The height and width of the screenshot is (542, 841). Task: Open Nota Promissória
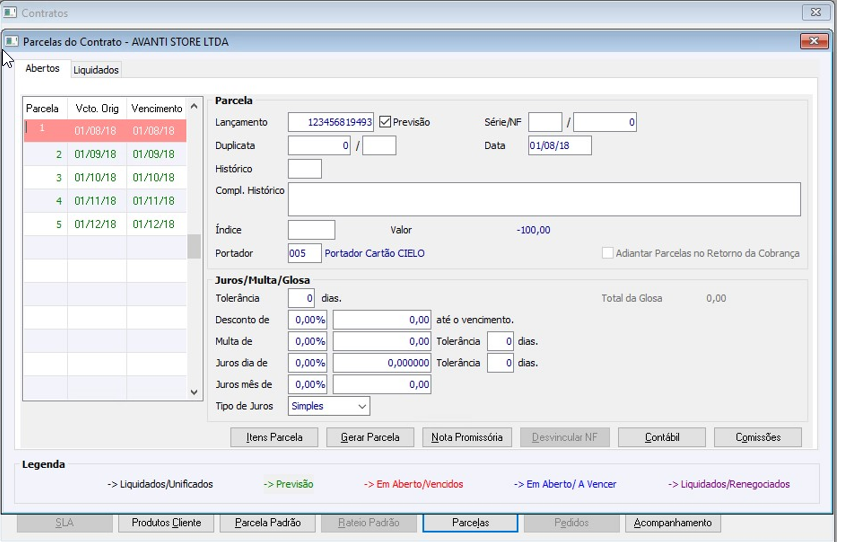pos(467,437)
